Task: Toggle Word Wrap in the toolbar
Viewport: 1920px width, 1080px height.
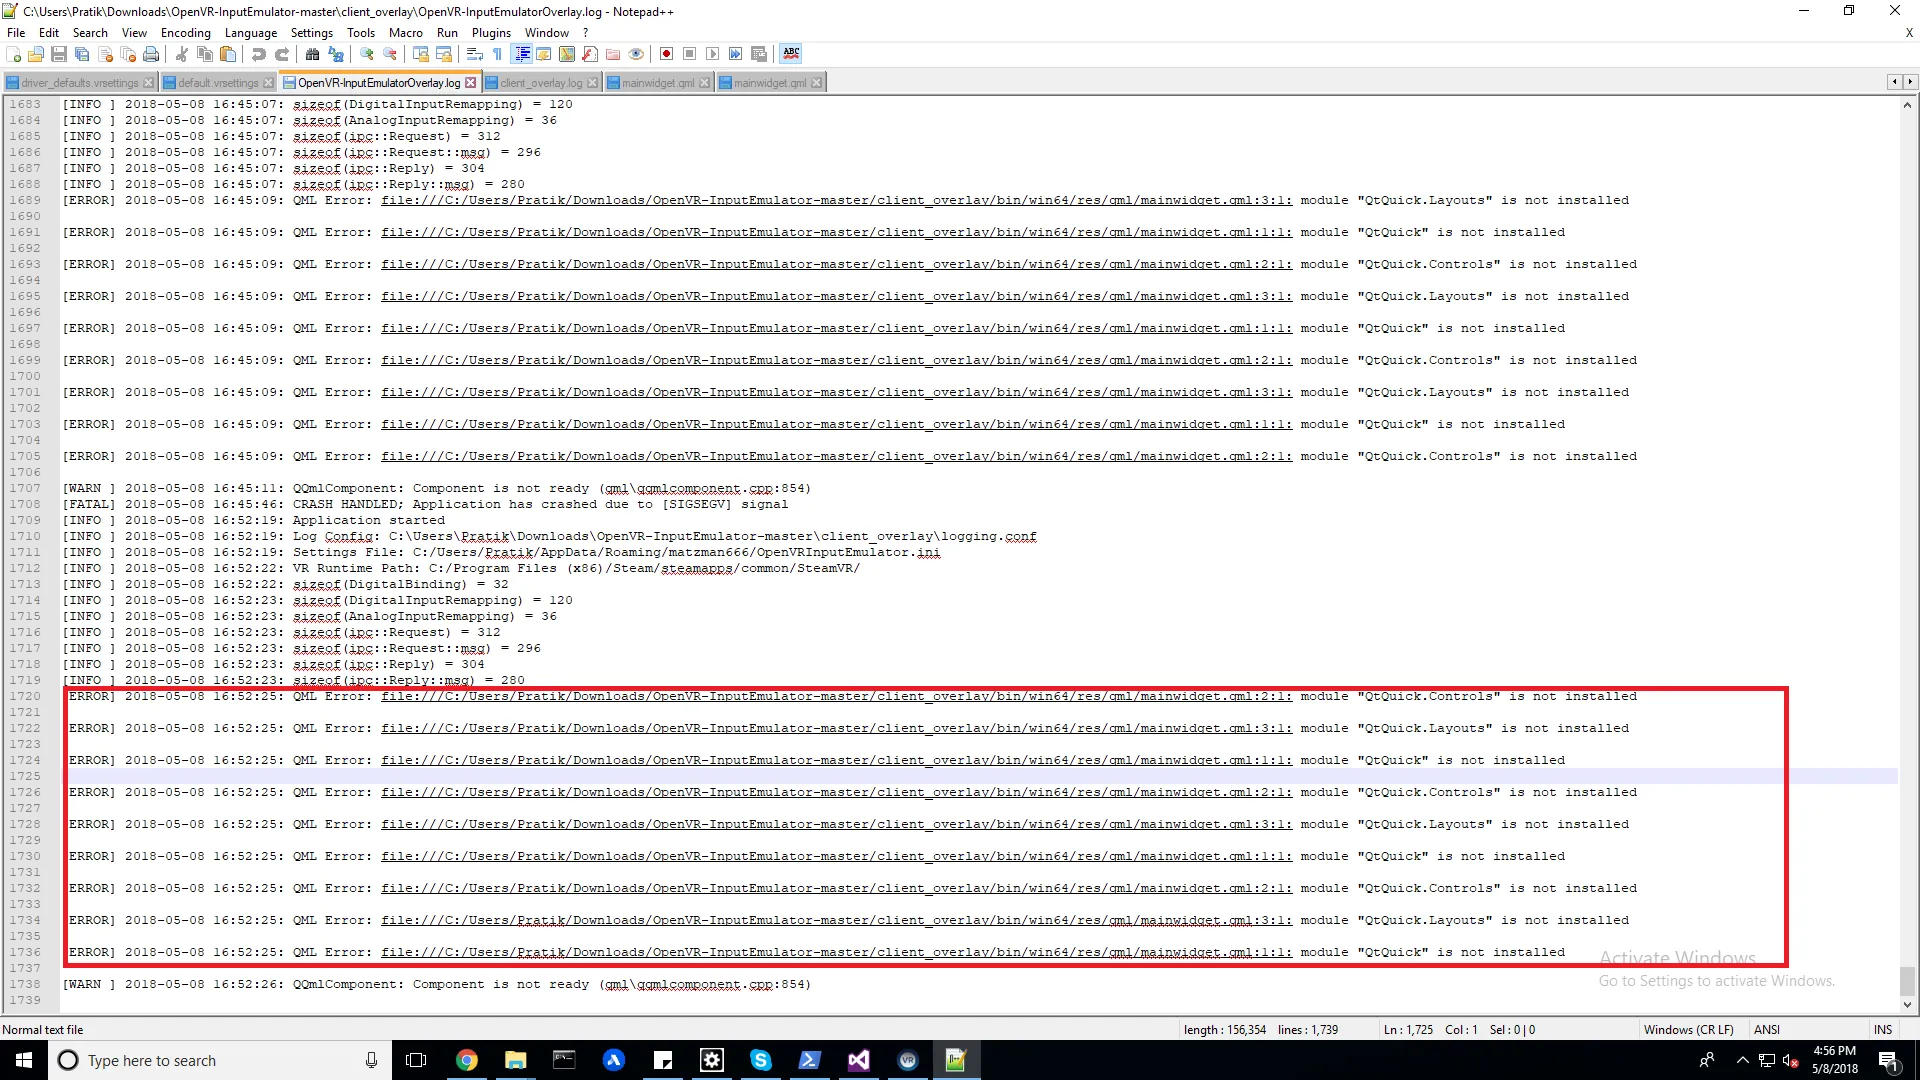Action: pos(475,54)
